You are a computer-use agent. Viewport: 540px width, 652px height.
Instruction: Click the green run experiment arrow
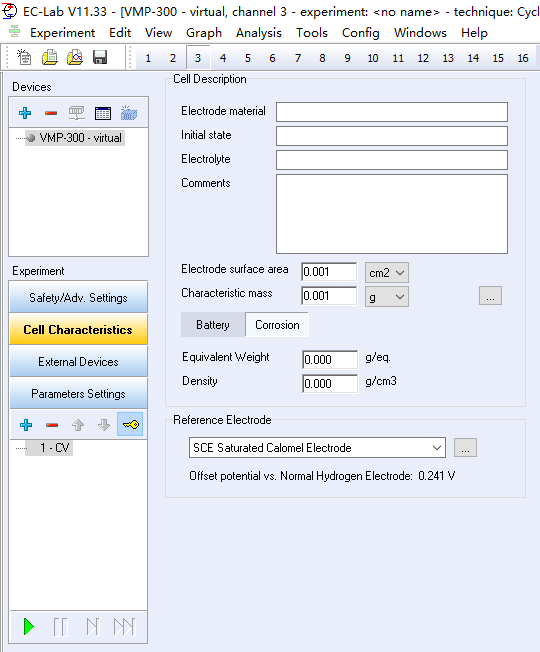29,627
